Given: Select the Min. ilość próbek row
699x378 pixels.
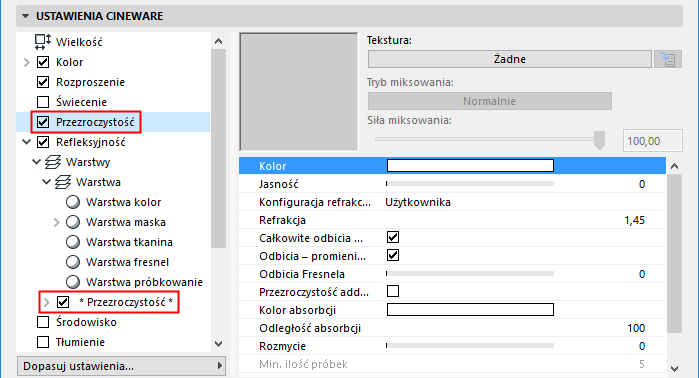Looking at the screenshot, I should pos(452,364).
